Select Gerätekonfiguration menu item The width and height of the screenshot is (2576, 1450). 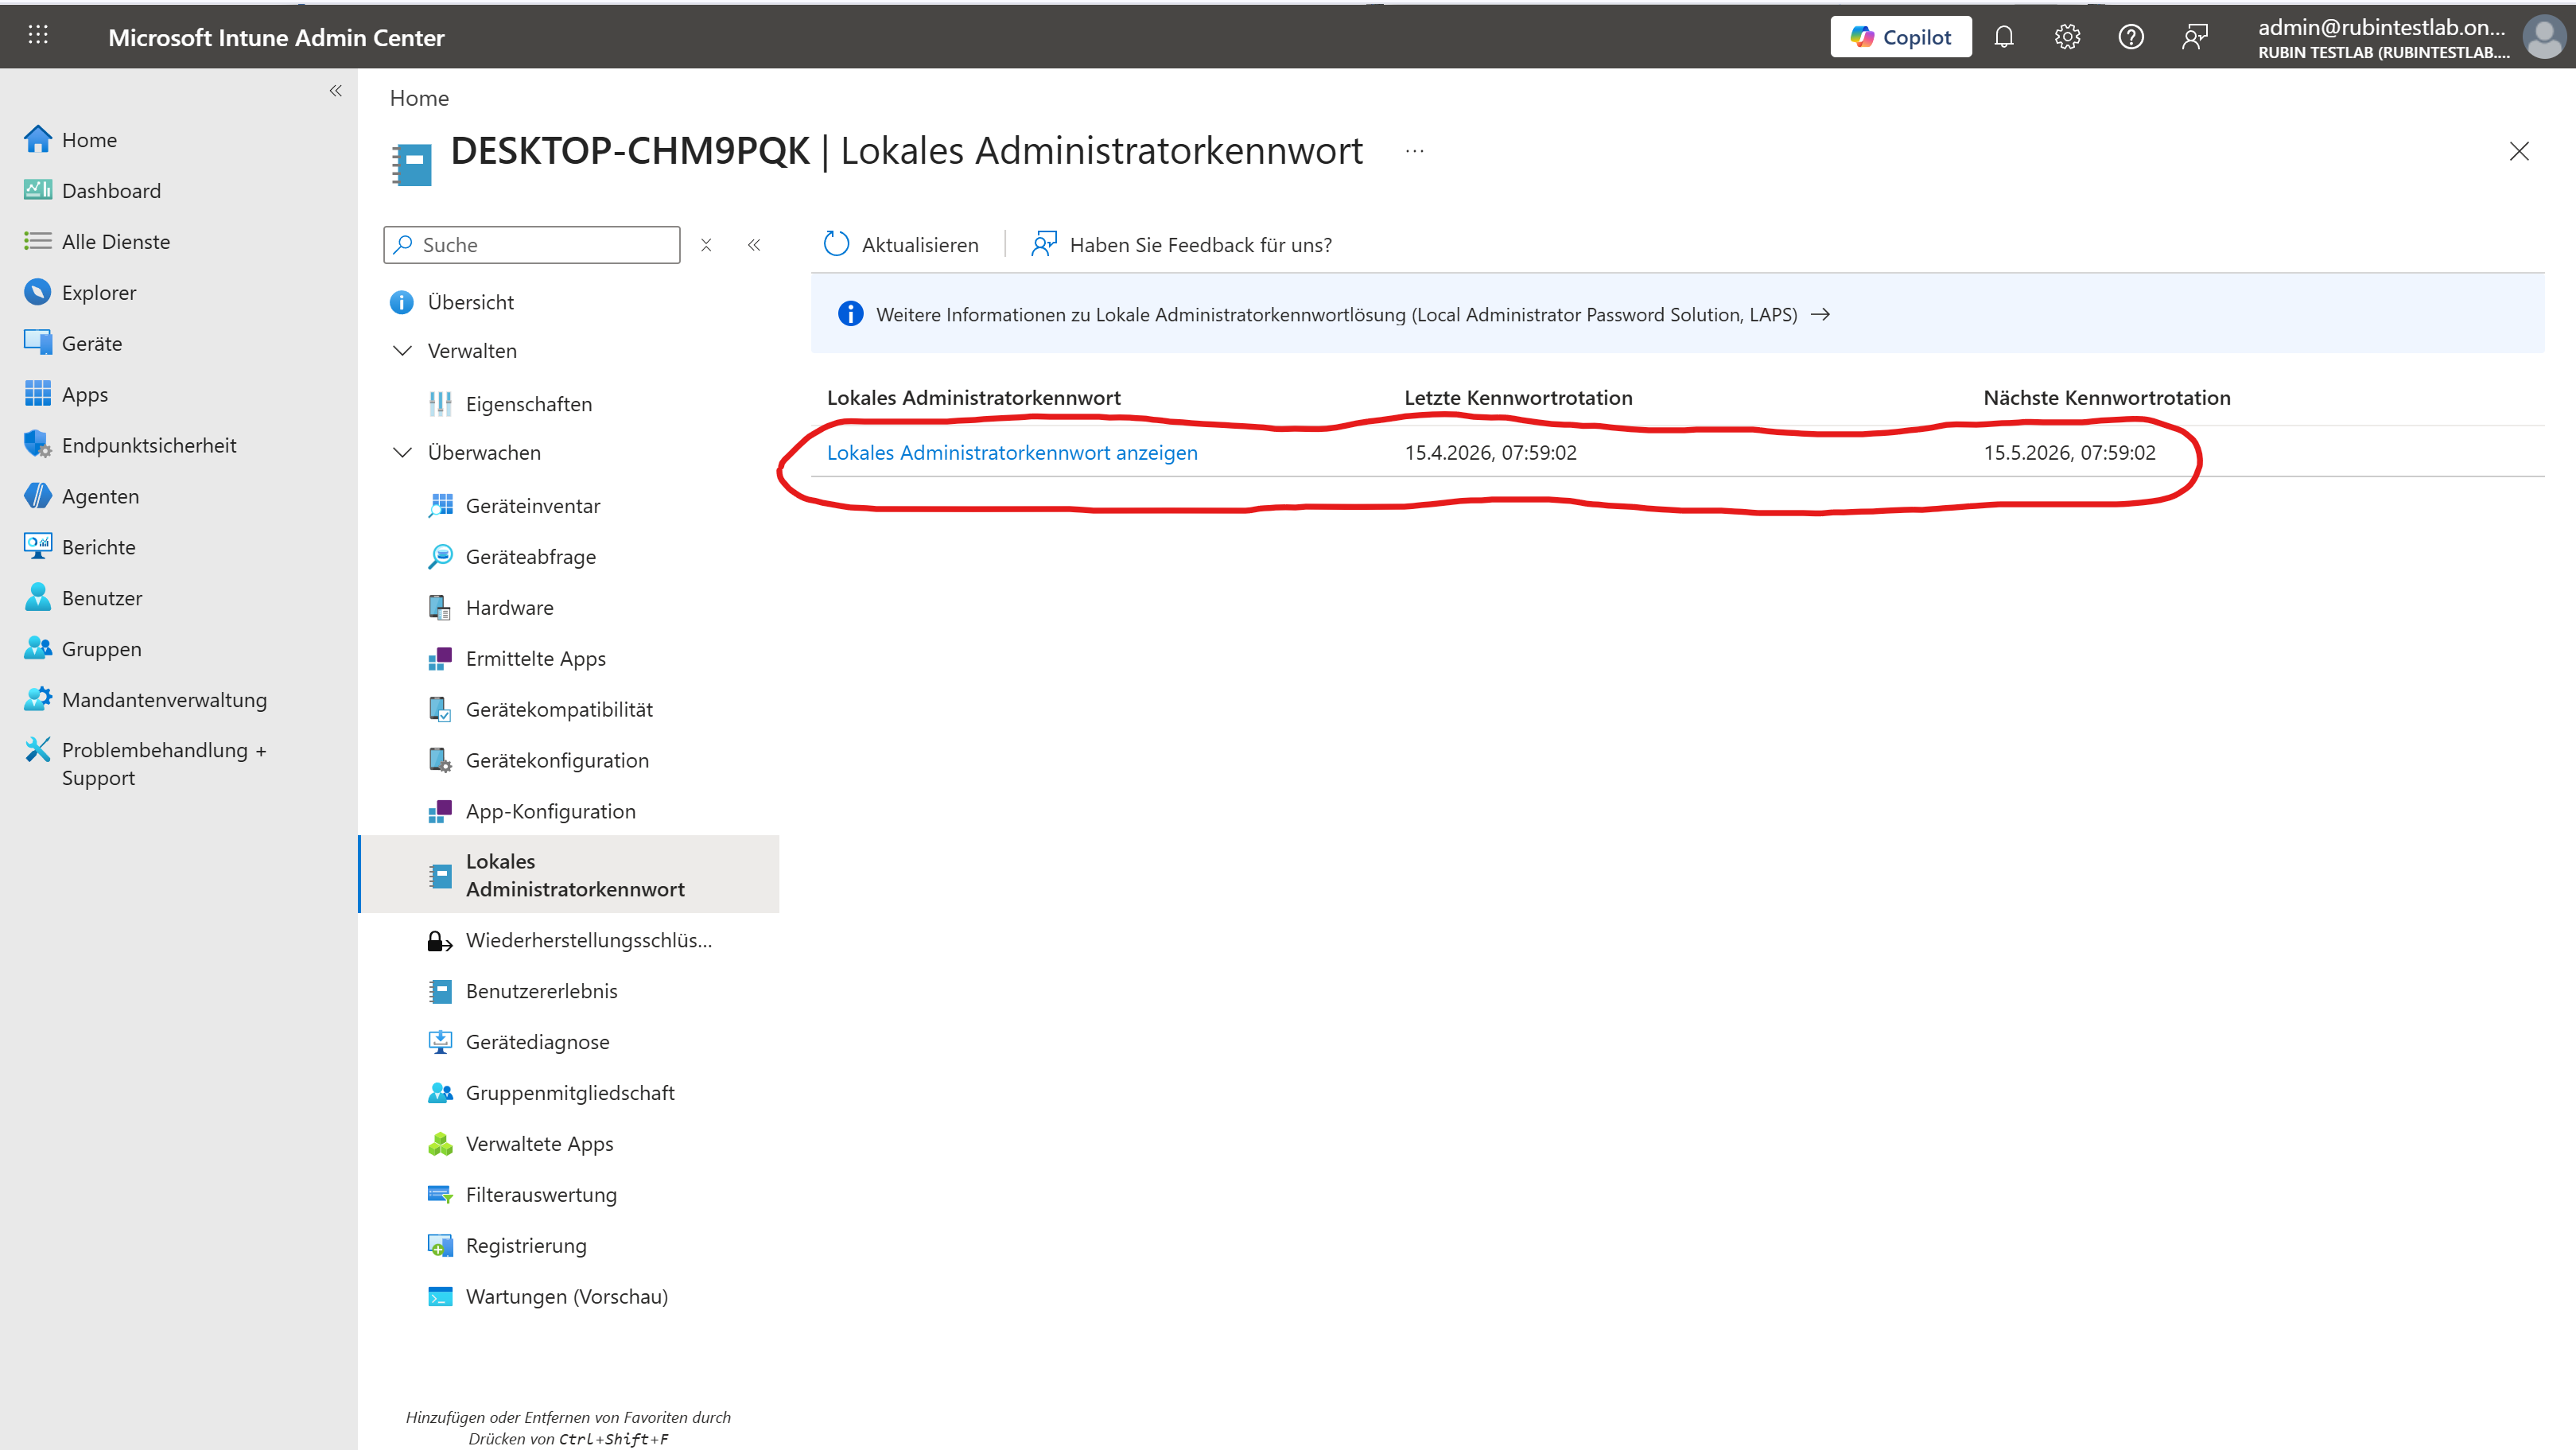556,760
